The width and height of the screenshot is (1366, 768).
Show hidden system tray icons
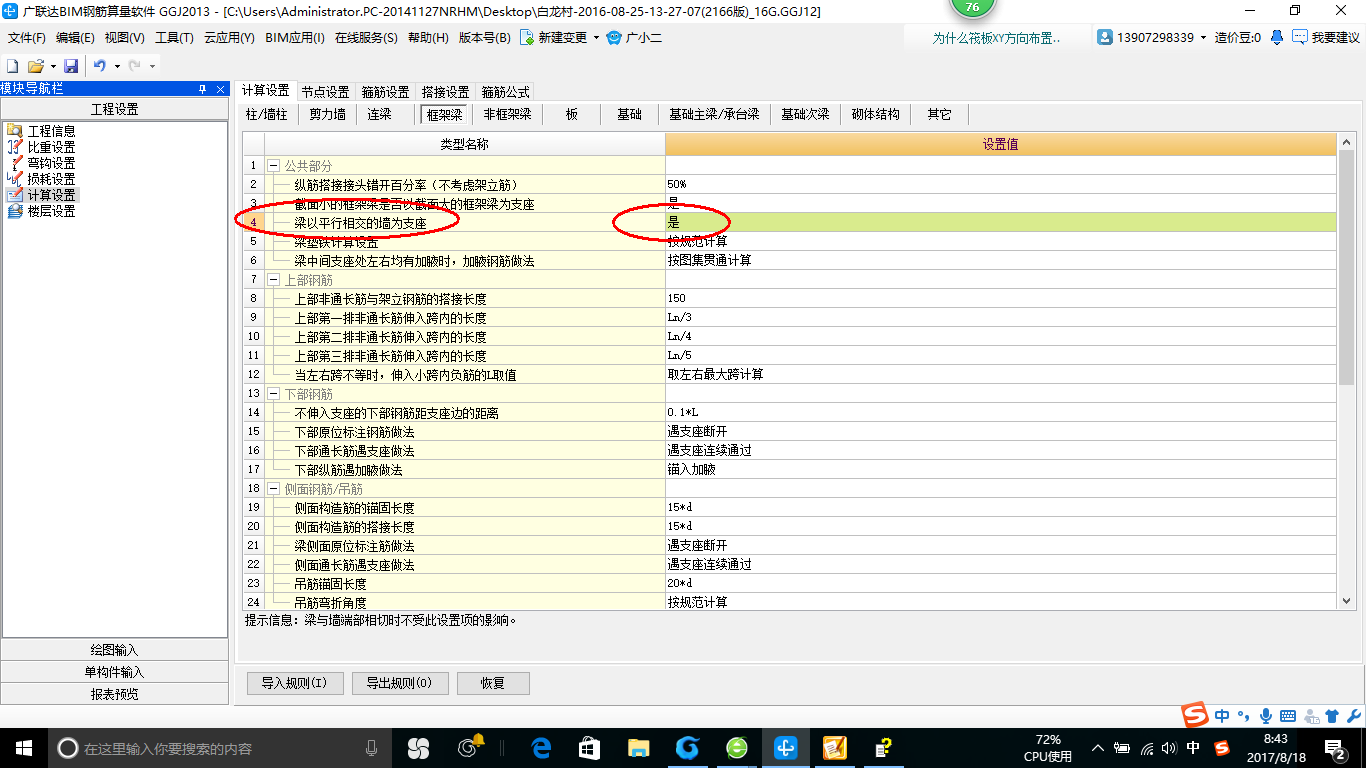point(1098,748)
